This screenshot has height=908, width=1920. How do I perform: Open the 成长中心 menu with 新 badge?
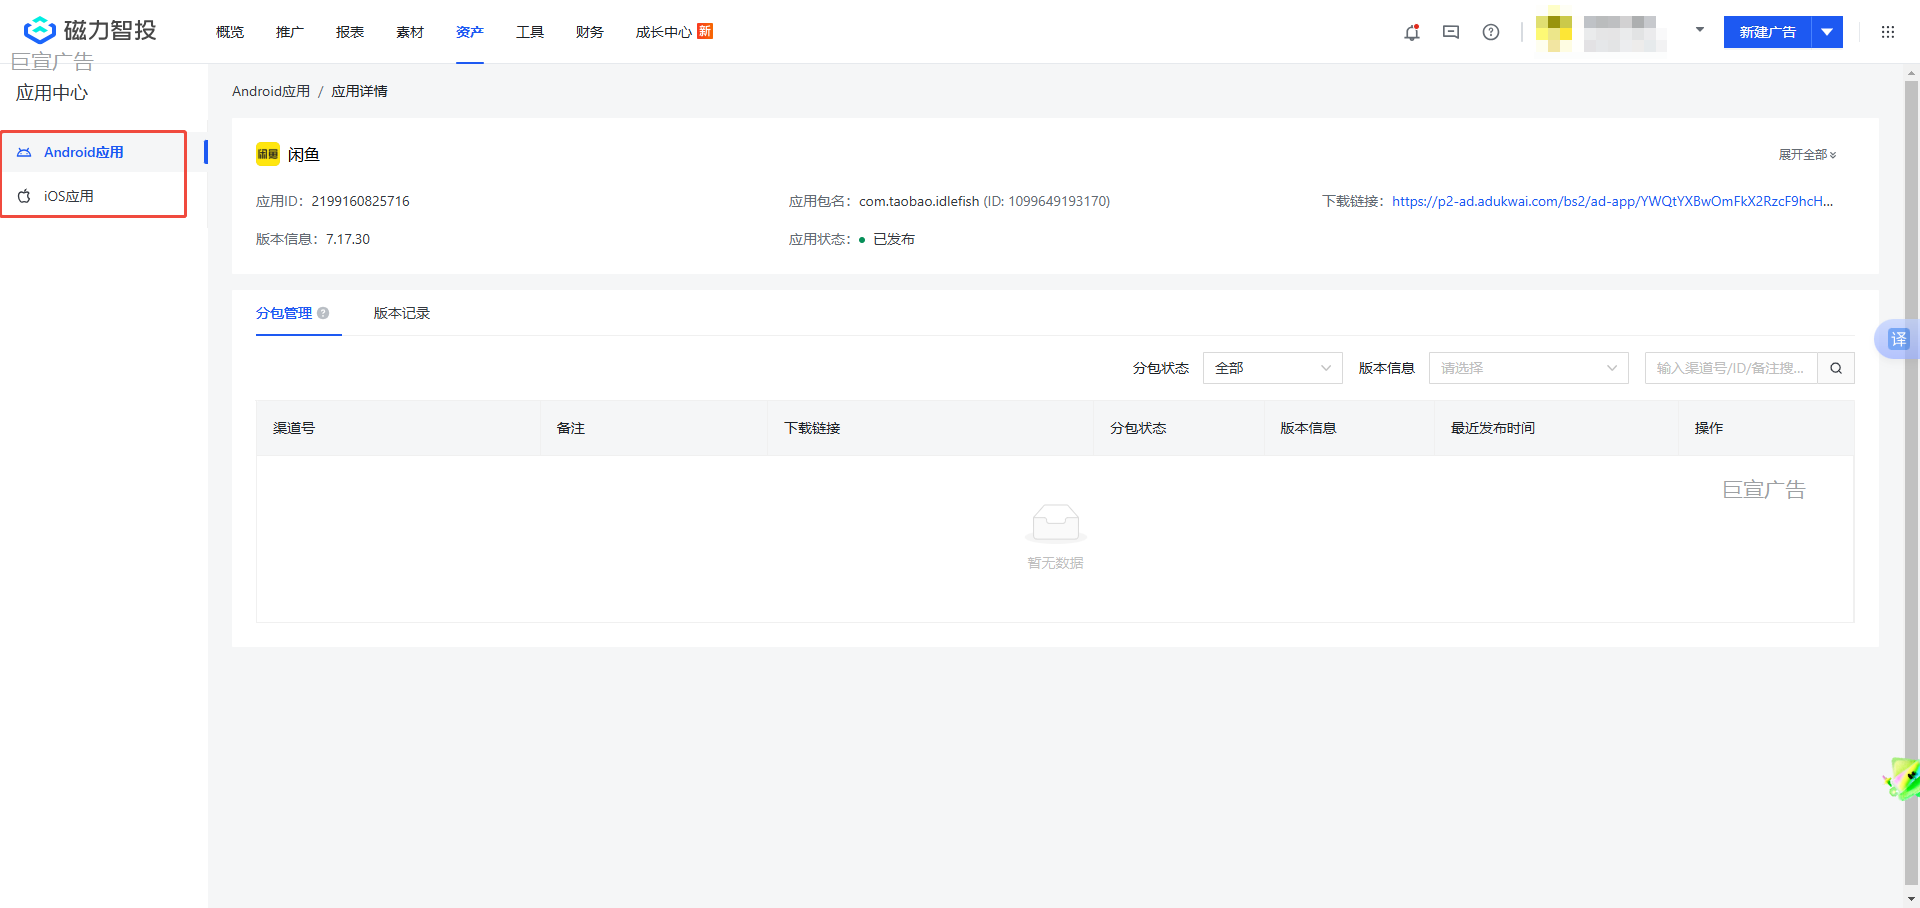pos(663,32)
